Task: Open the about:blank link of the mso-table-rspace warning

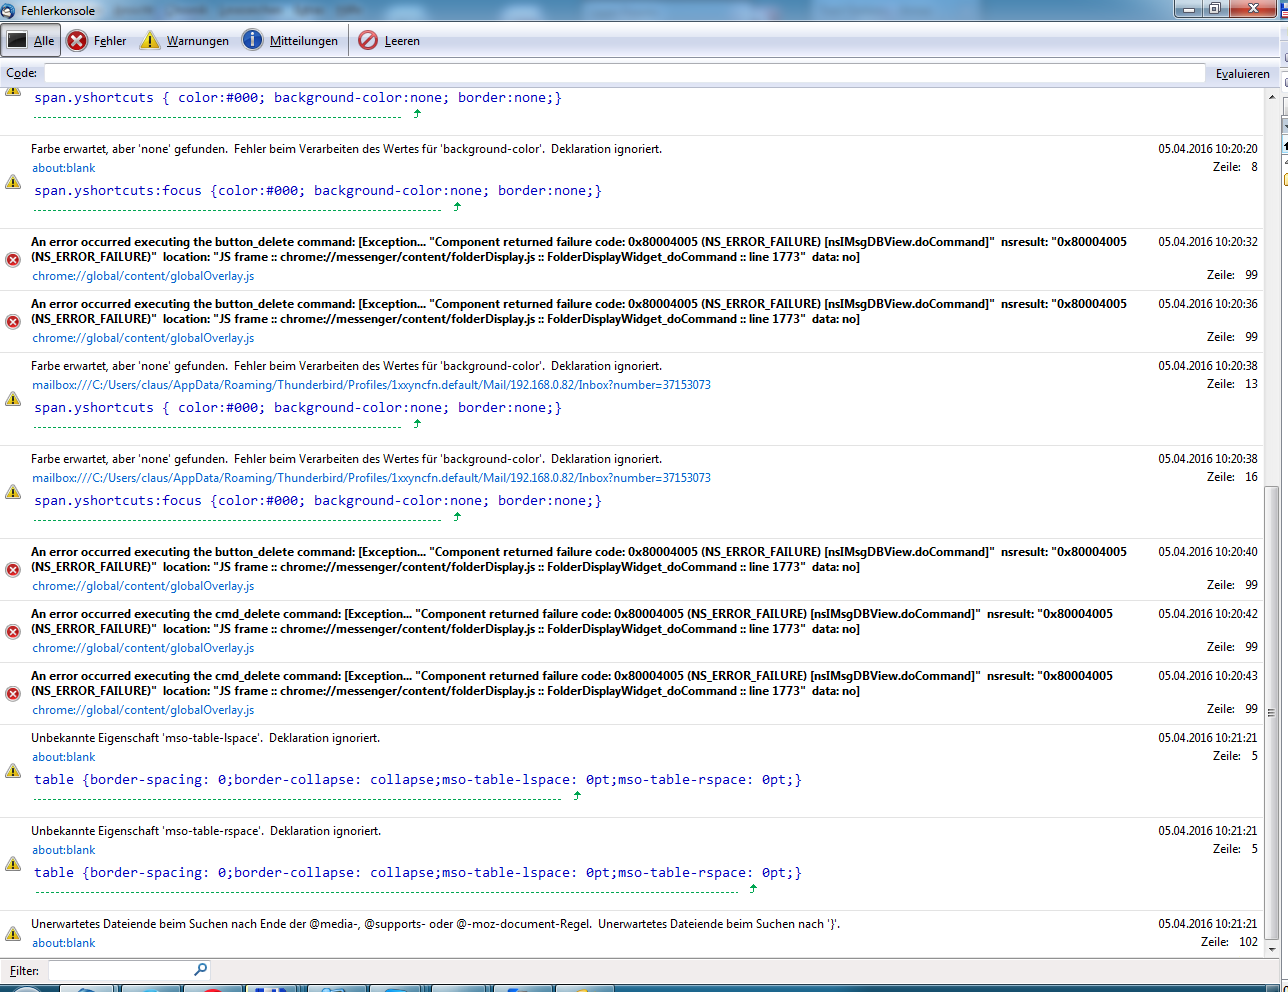Action: pos(64,850)
